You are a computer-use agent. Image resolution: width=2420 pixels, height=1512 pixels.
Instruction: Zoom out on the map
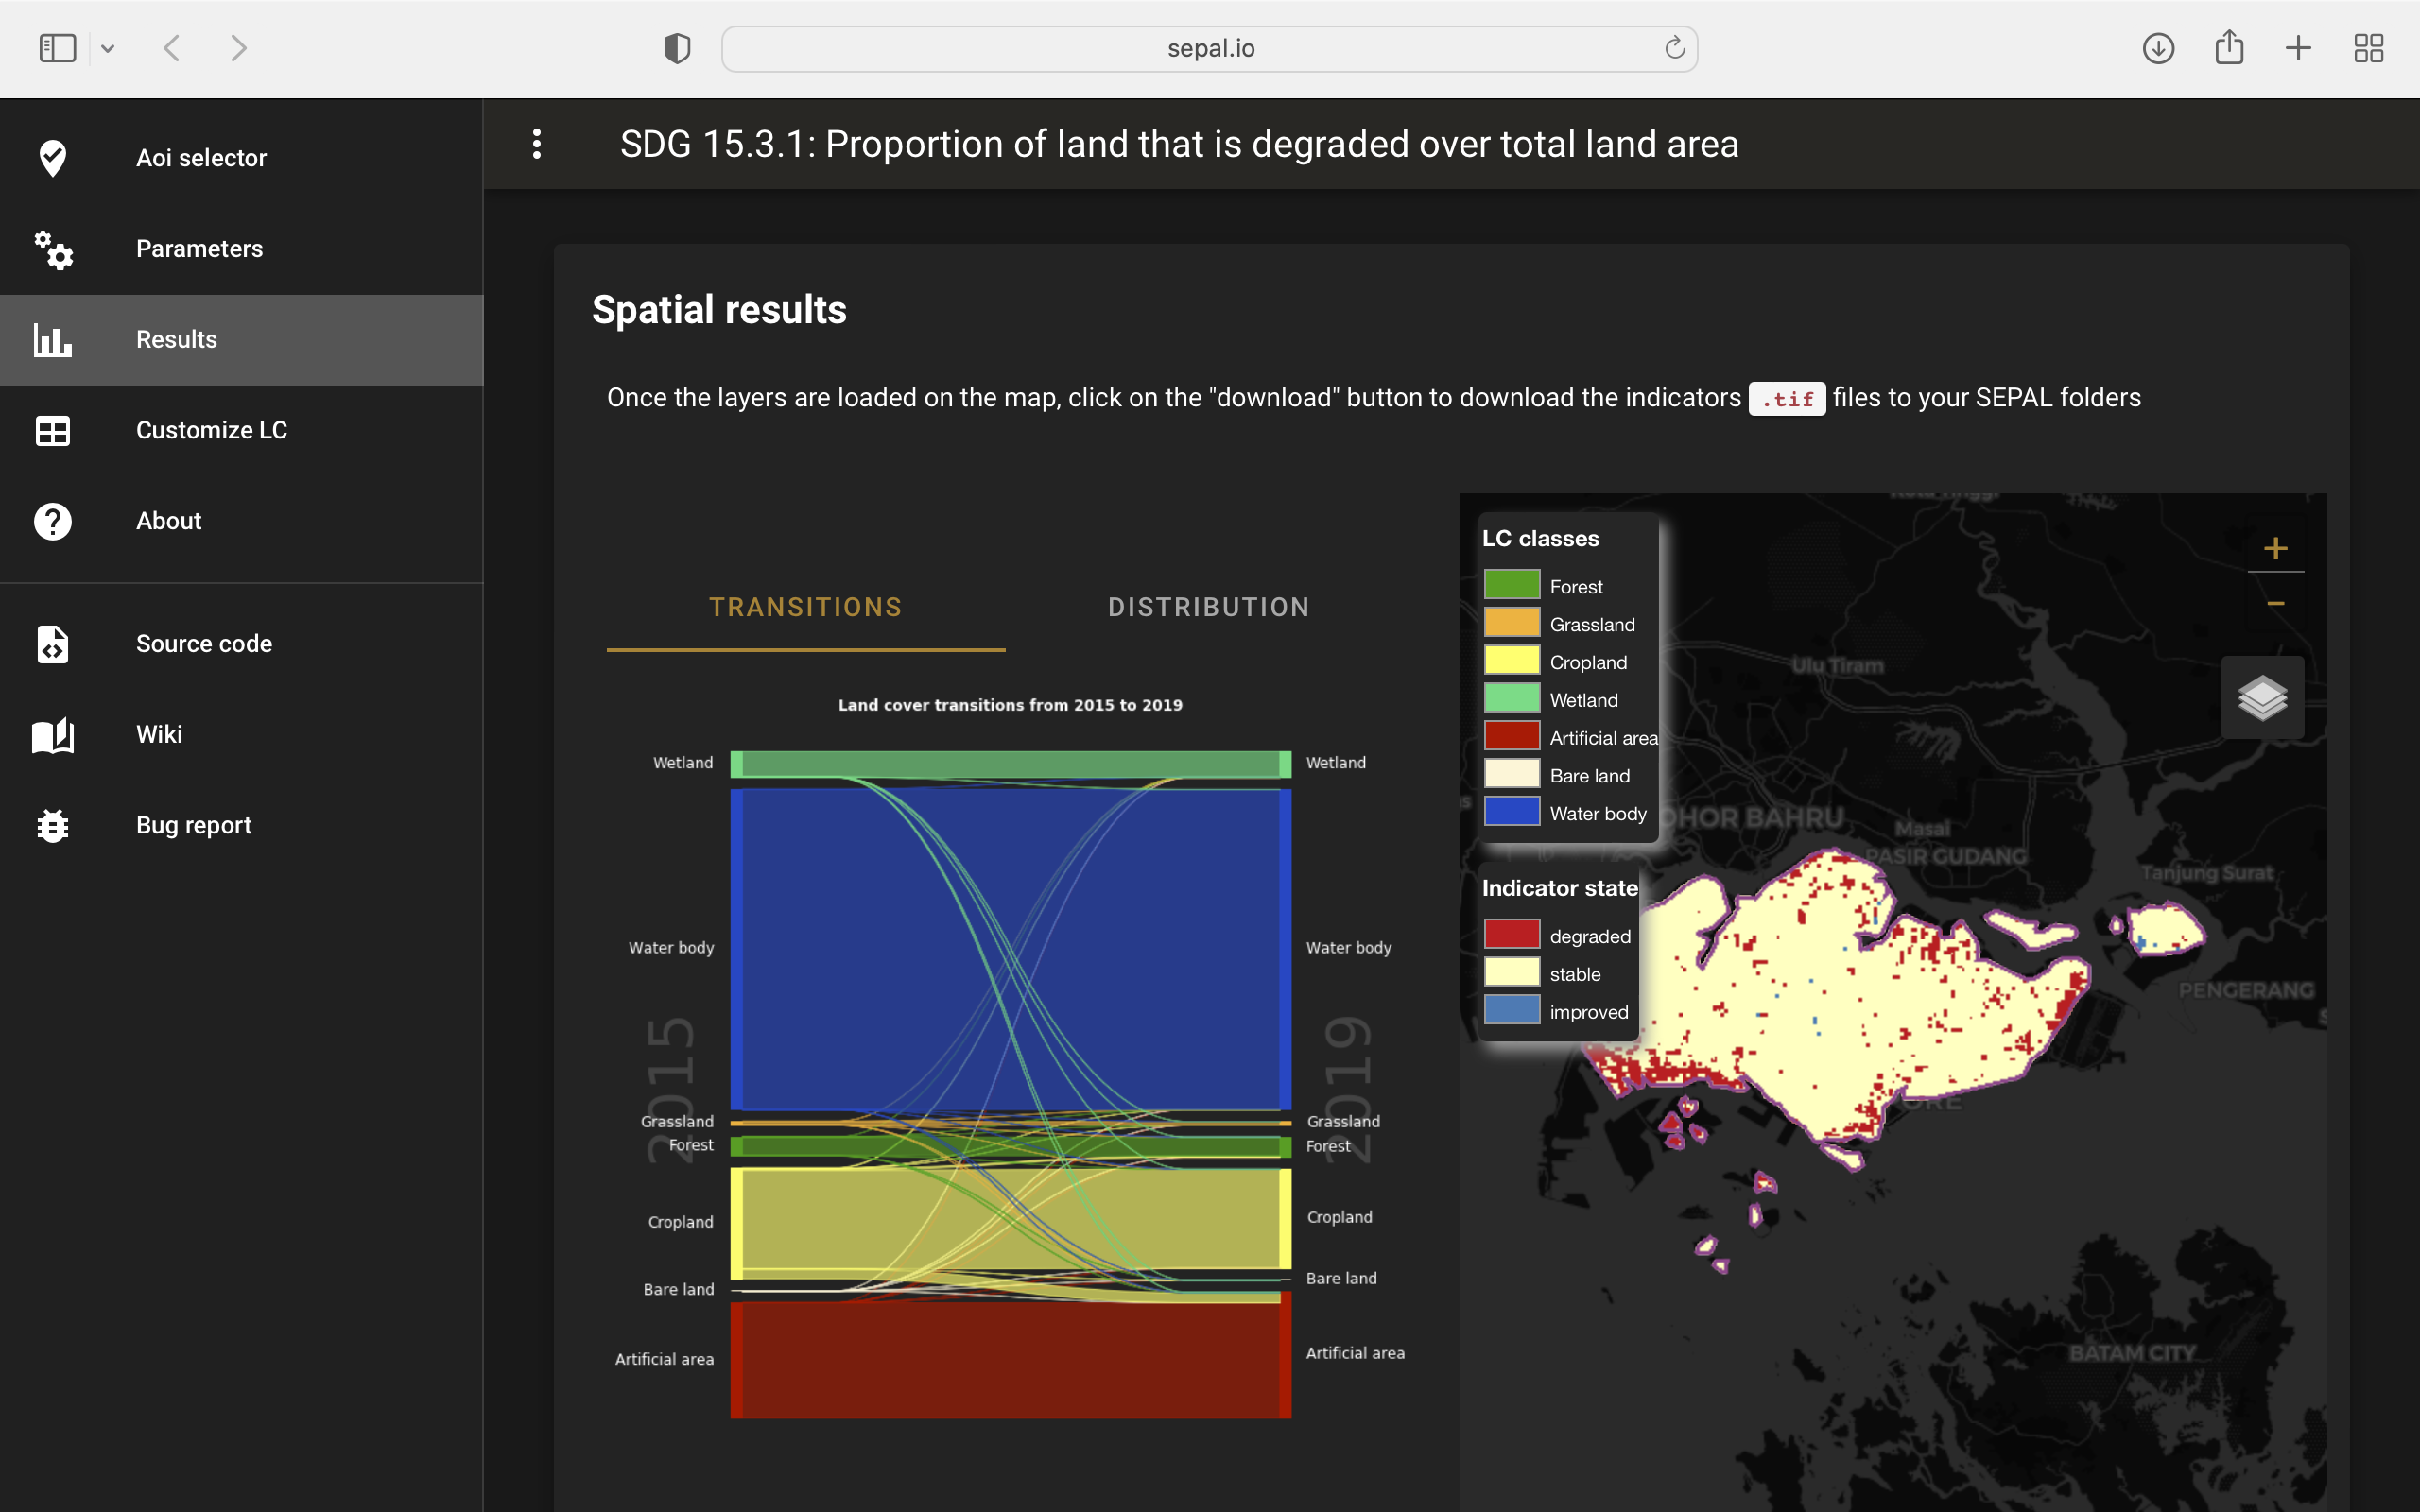[x=2275, y=603]
